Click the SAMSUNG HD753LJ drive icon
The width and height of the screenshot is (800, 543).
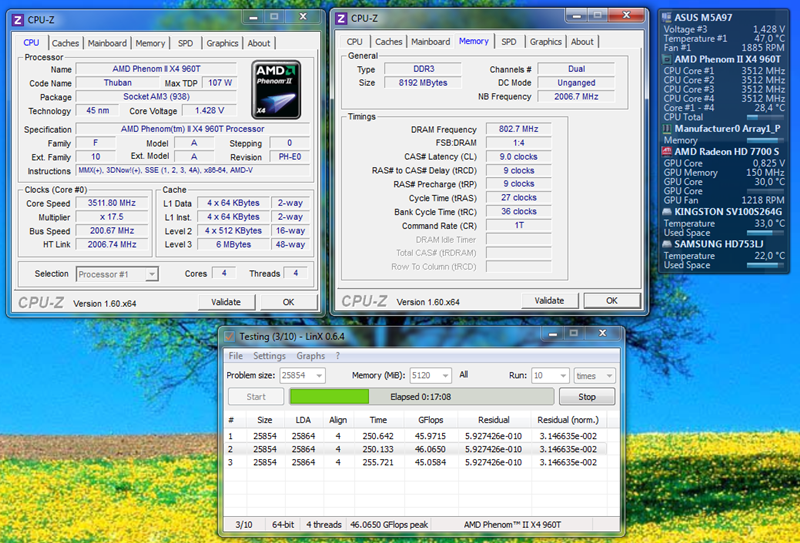pos(666,244)
